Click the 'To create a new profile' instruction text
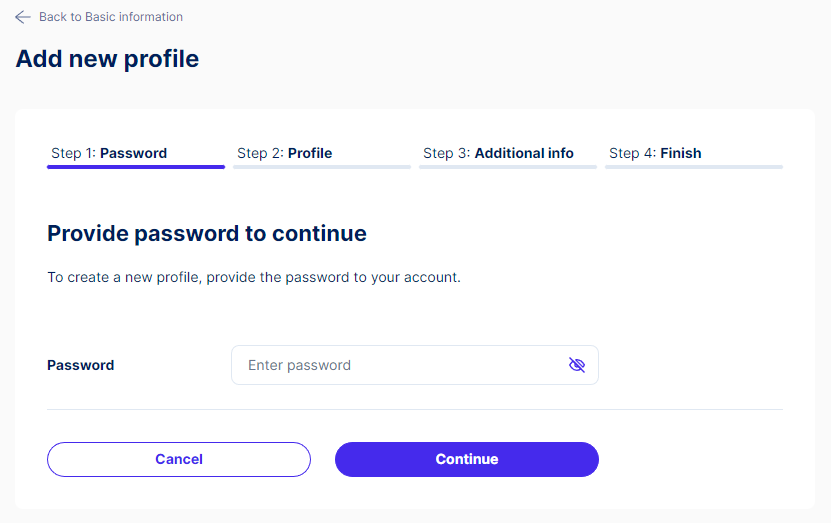 [x=254, y=277]
